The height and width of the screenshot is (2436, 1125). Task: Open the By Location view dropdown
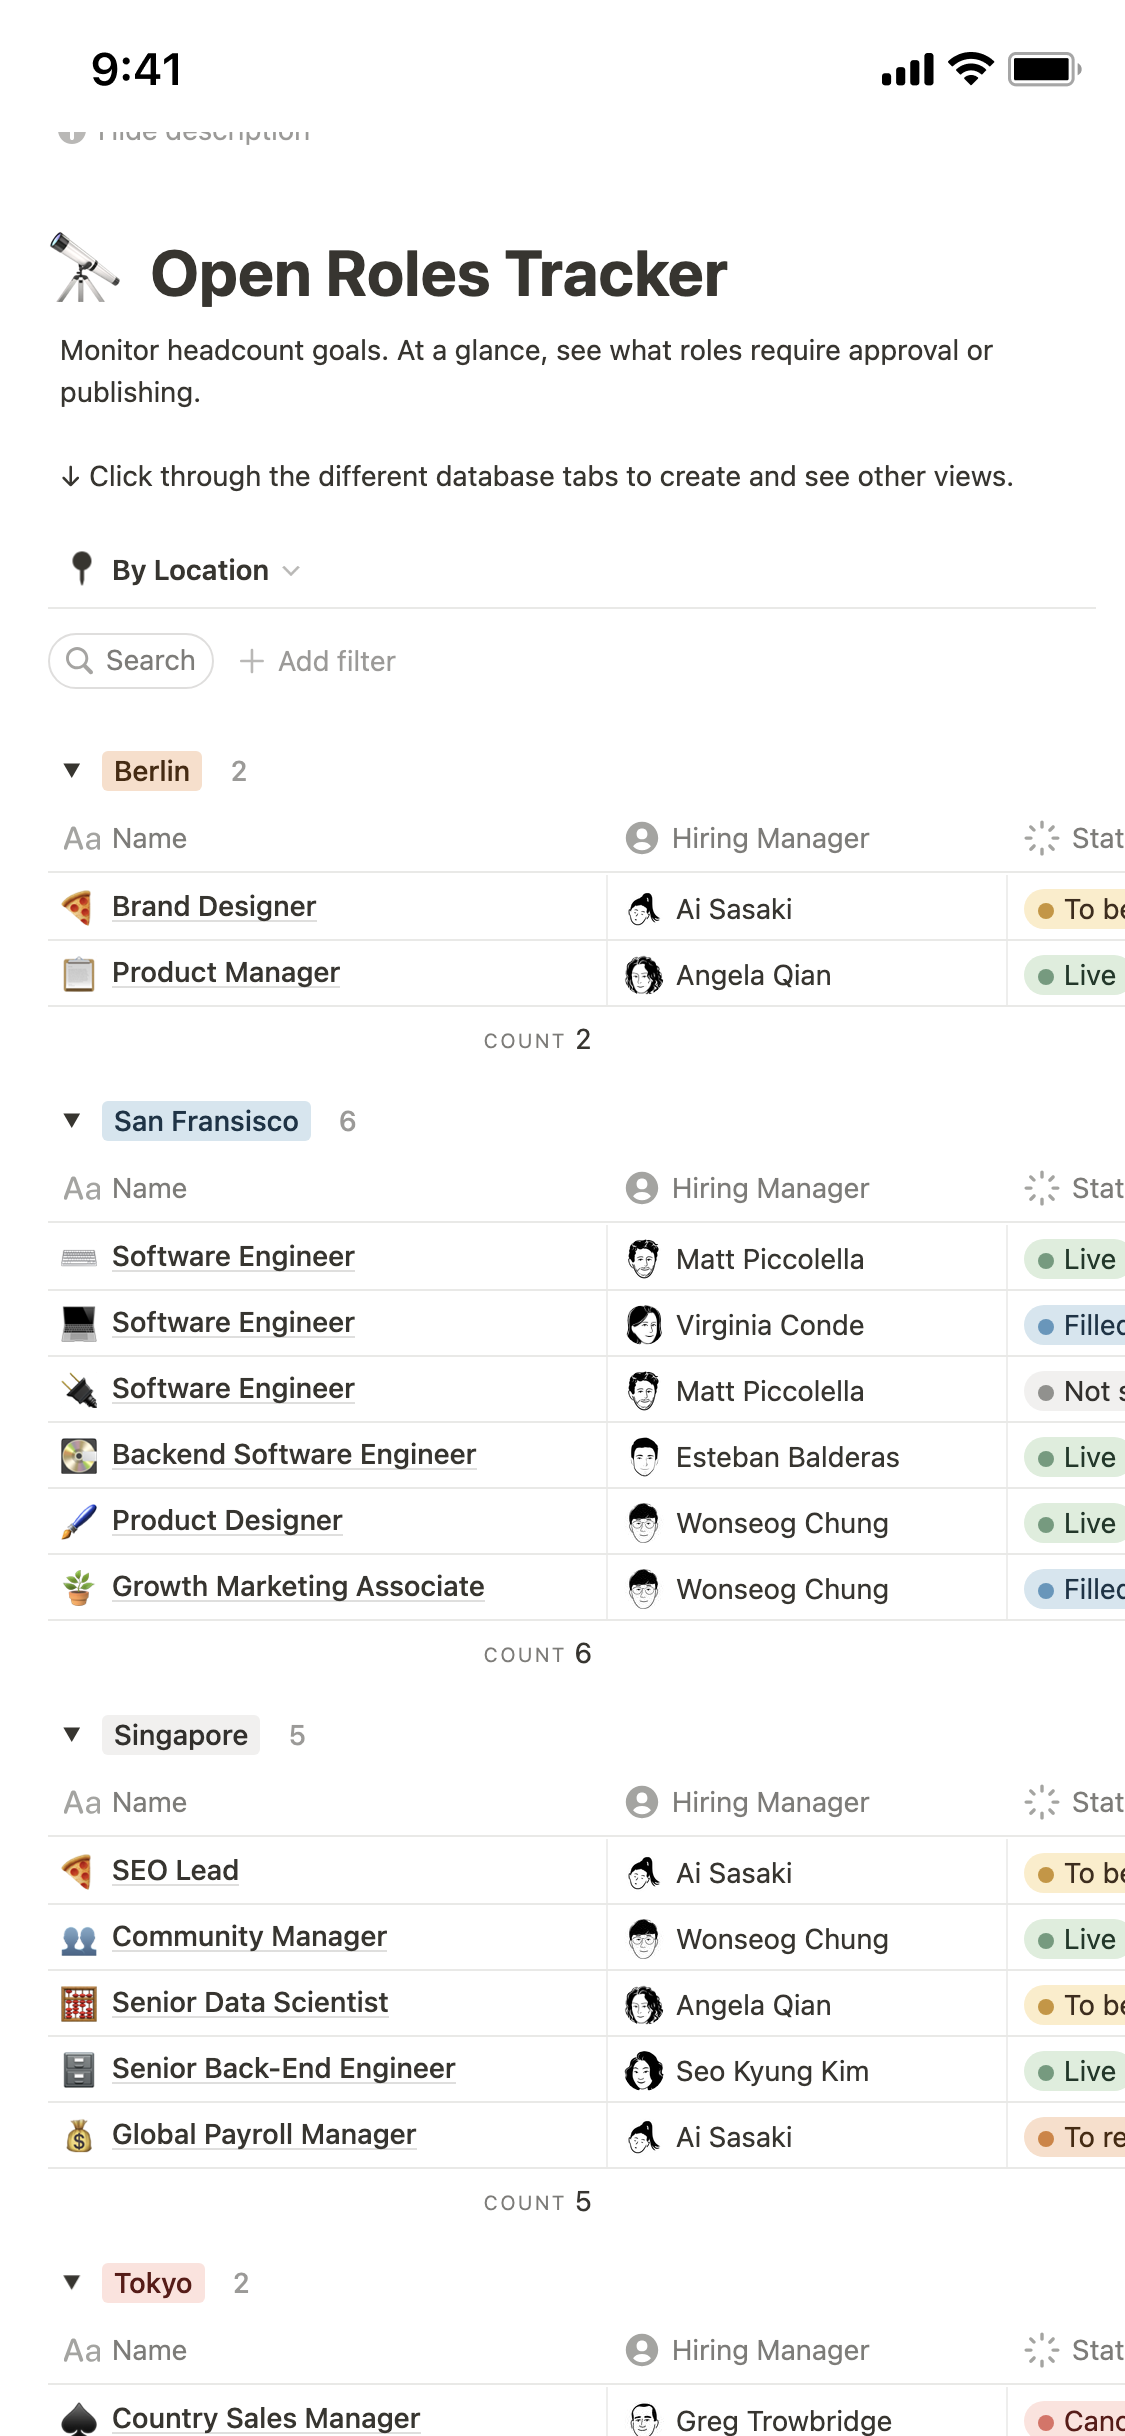(x=188, y=570)
